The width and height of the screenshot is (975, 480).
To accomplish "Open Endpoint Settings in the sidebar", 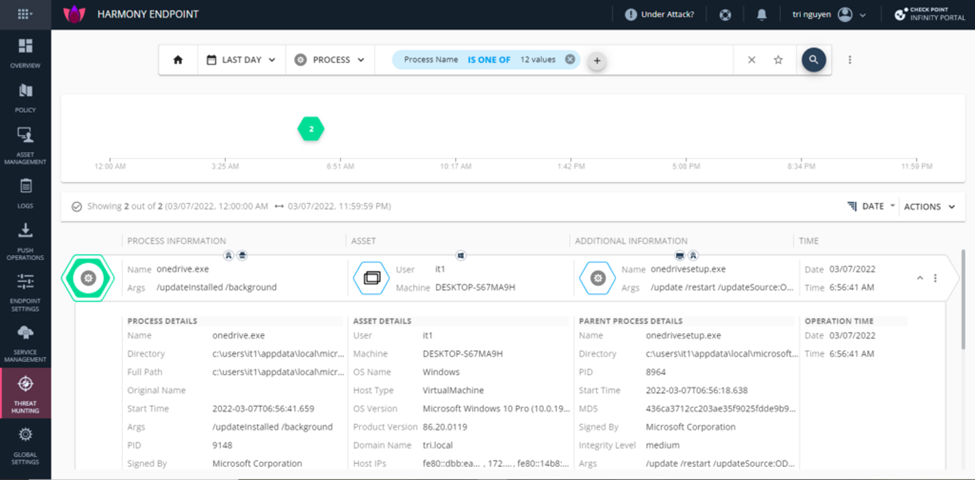I will 25,292.
